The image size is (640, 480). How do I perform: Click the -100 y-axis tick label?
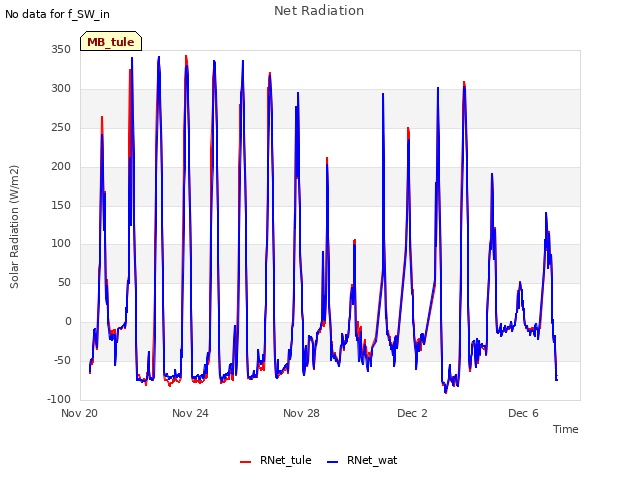point(59,399)
